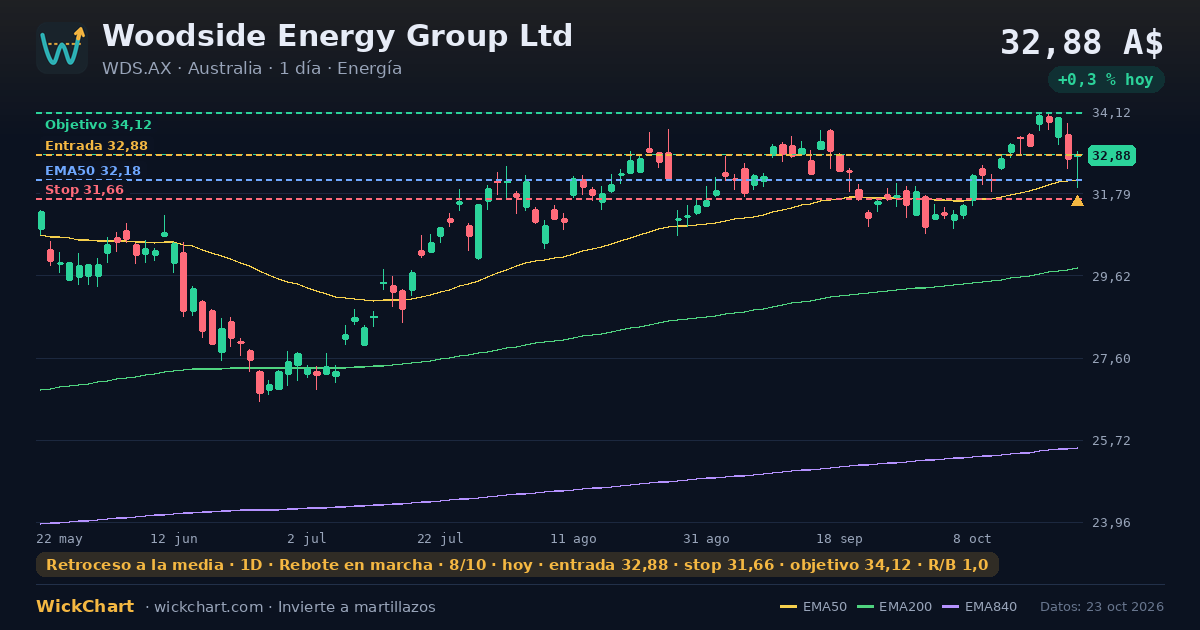Click the EMA50 yellow legend swatch
This screenshot has height=630, width=1200.
pos(788,607)
